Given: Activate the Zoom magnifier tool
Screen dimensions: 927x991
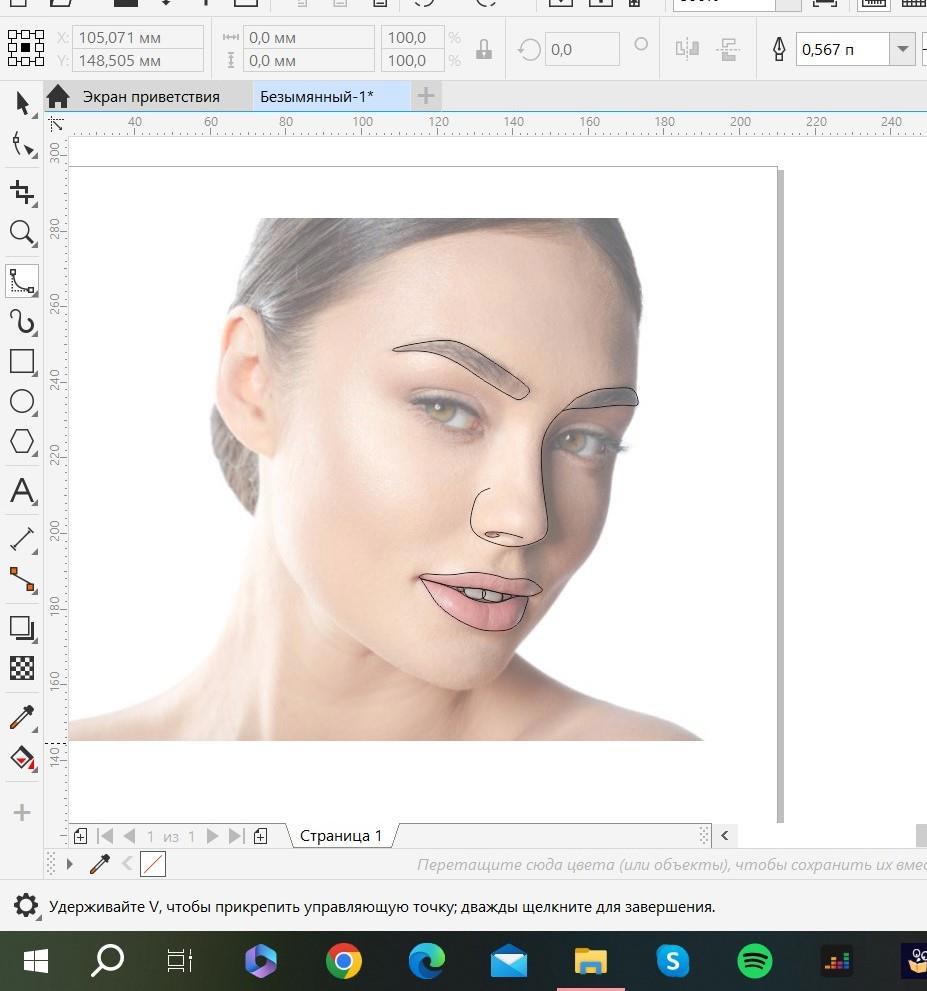Looking at the screenshot, I should point(22,233).
